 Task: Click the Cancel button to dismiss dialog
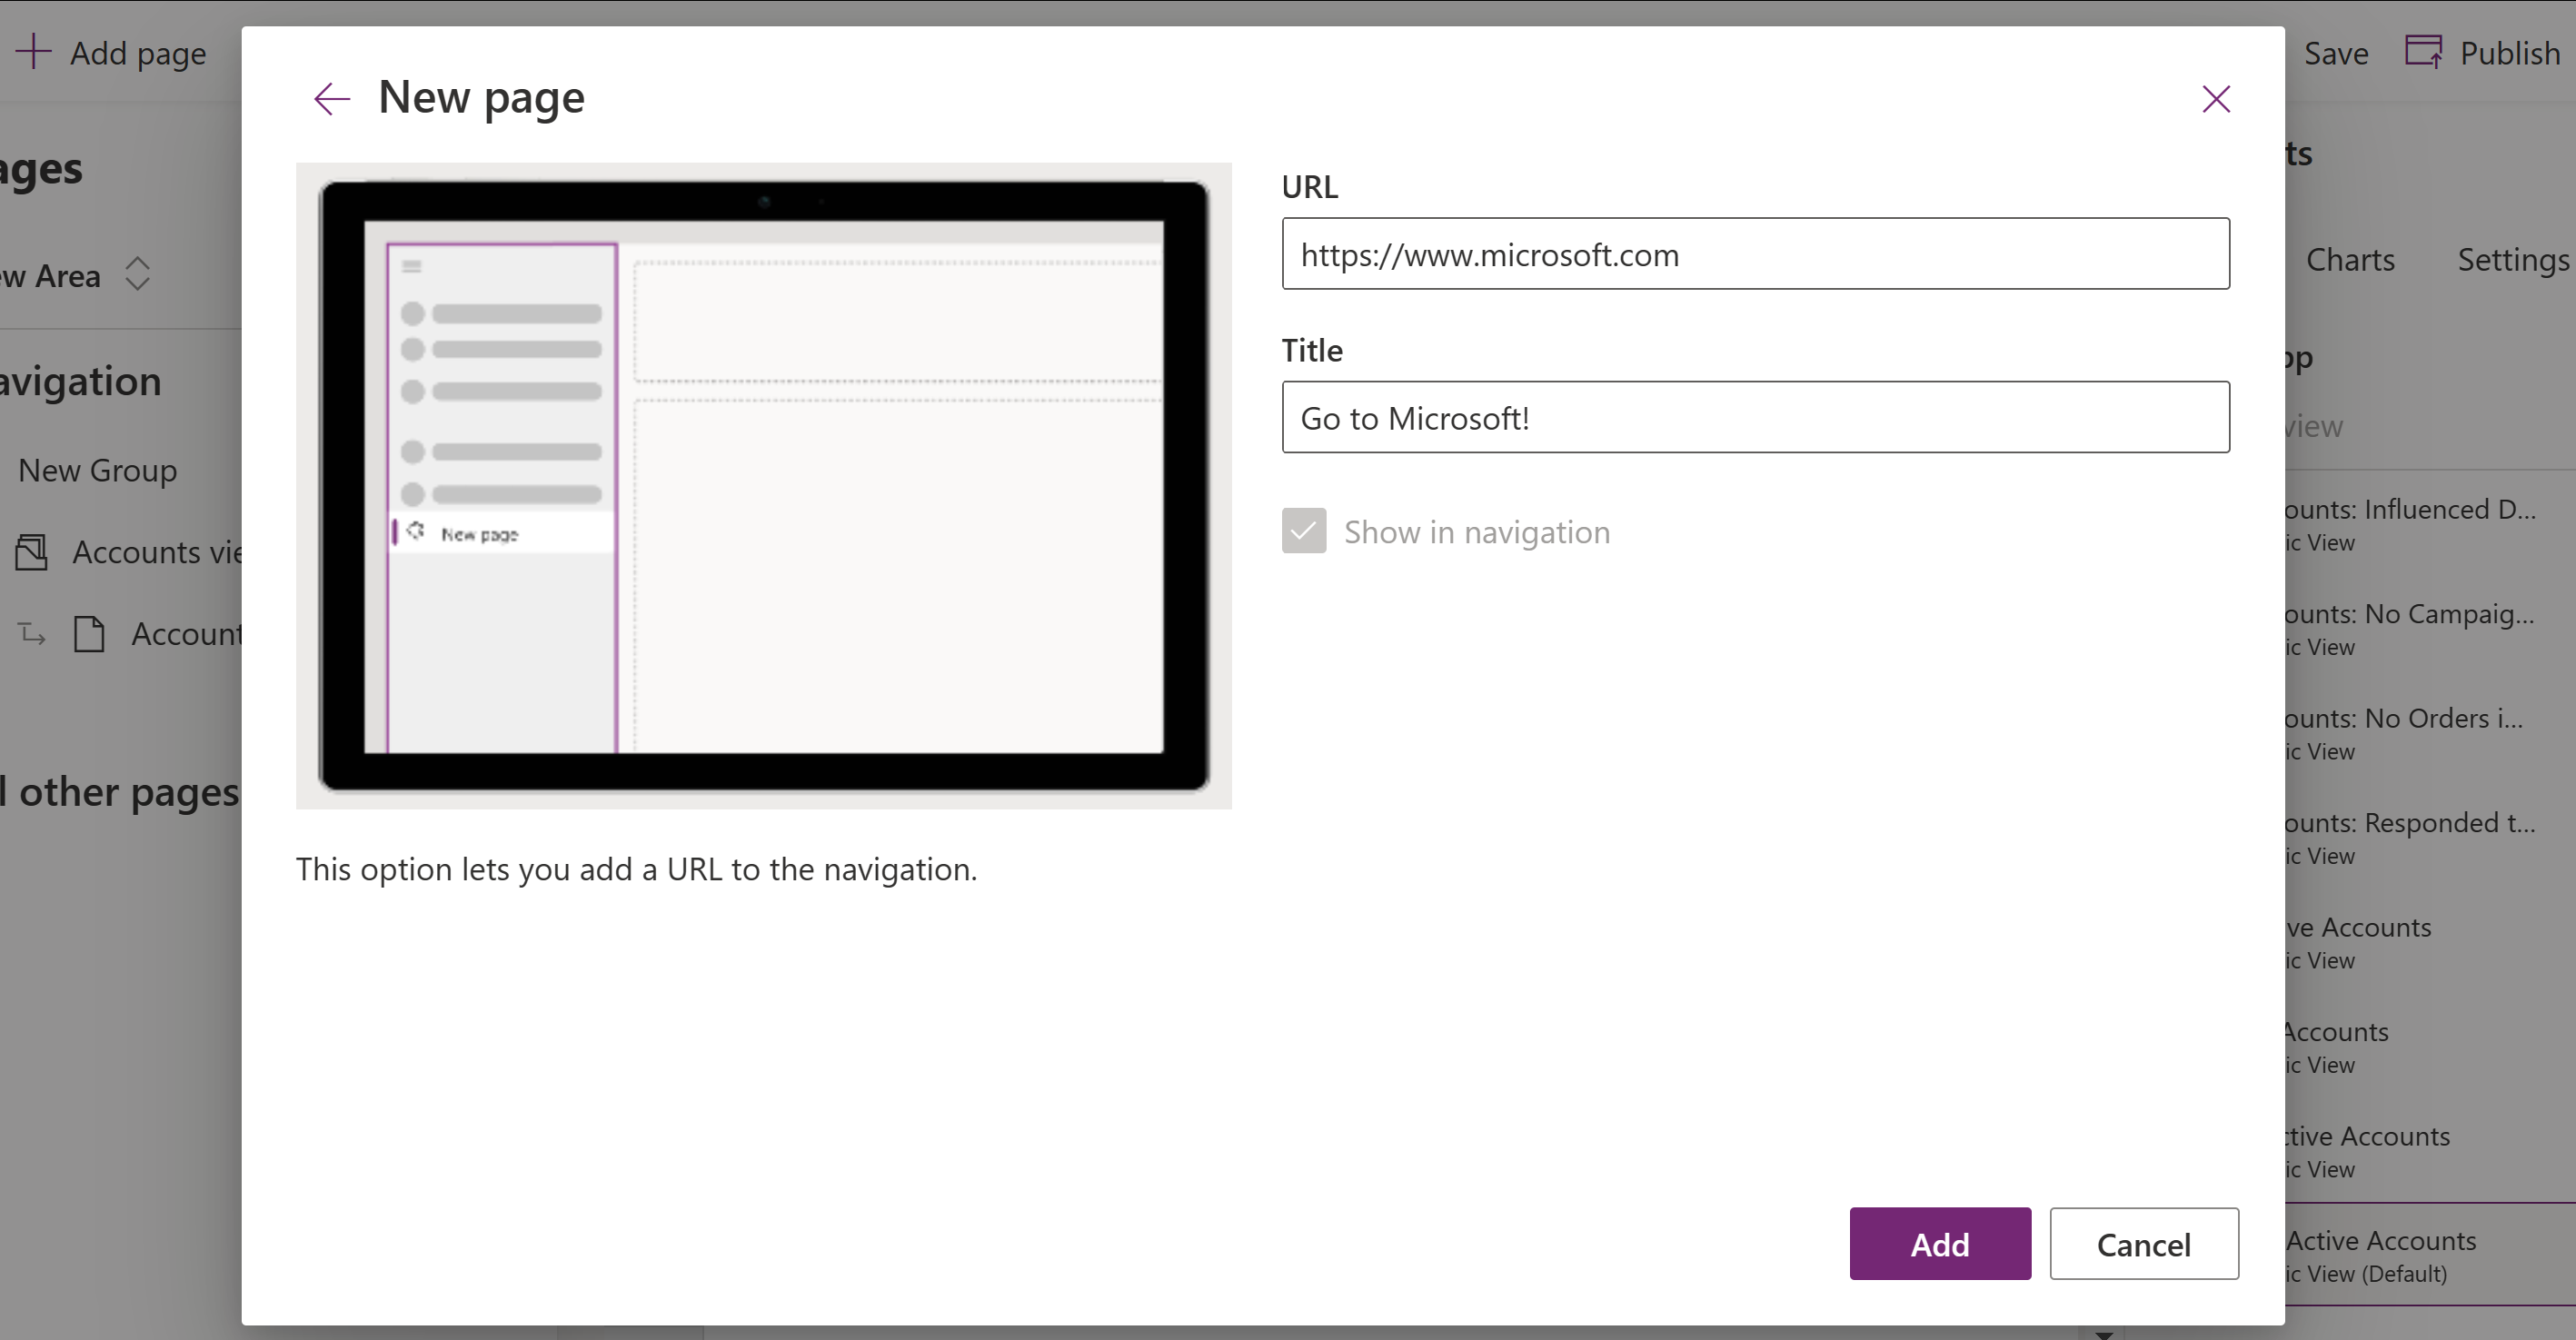tap(2143, 1245)
